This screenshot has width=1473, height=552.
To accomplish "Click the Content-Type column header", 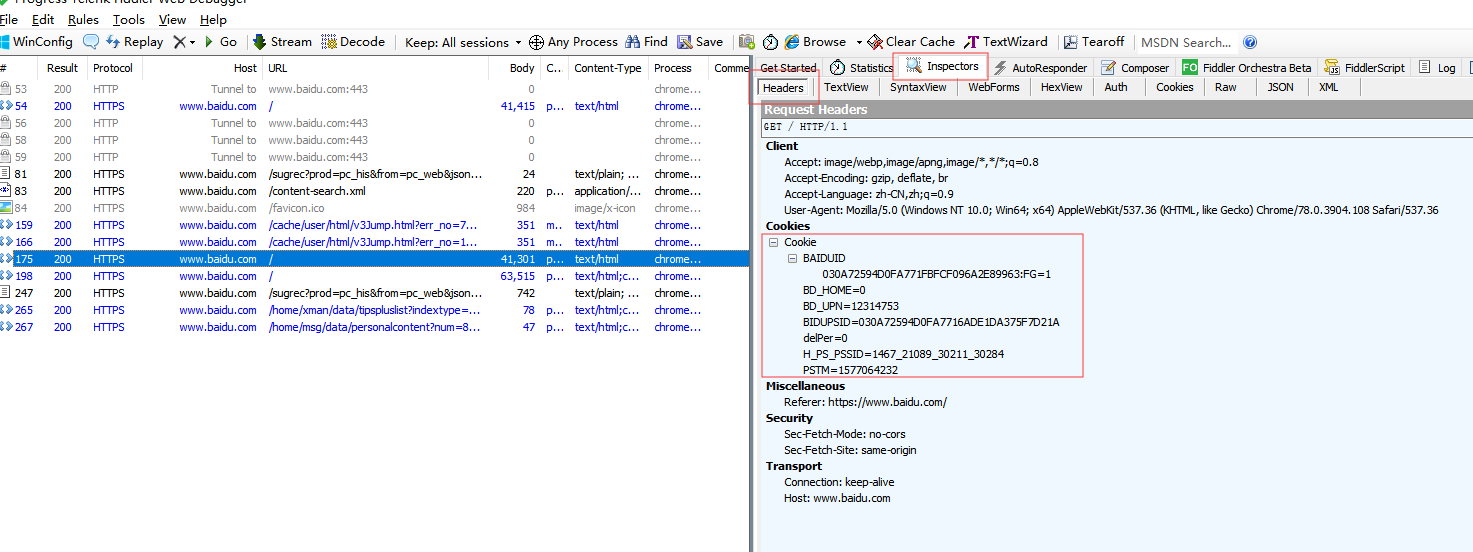I will [608, 68].
